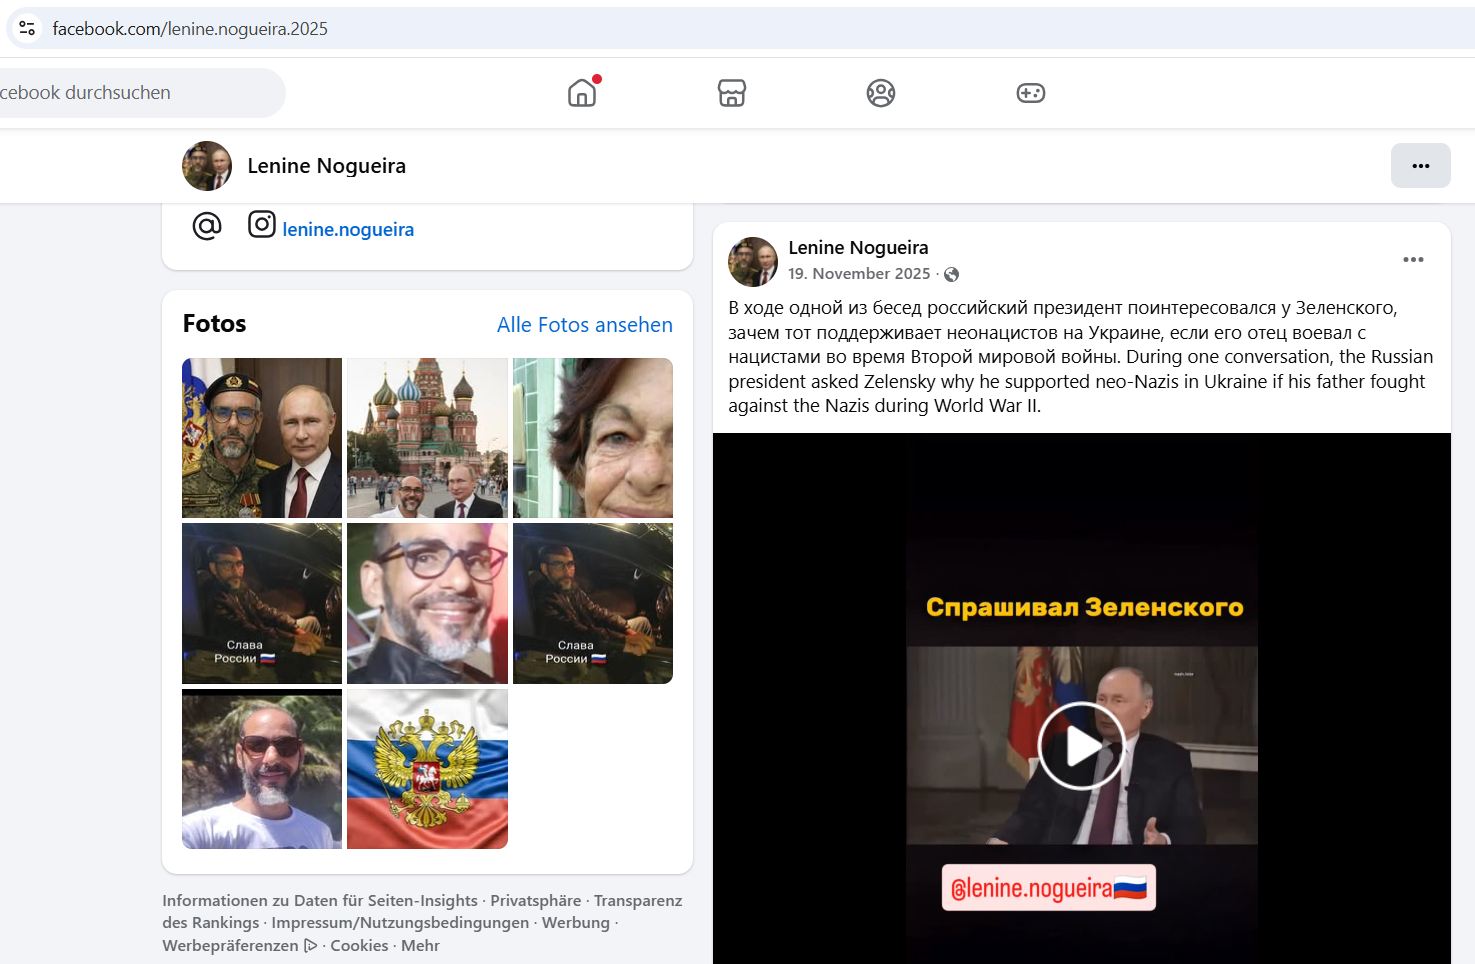Screen dimensions: 1475x964
Task: Click the @ symbol icon in the contact card
Action: [207, 227]
